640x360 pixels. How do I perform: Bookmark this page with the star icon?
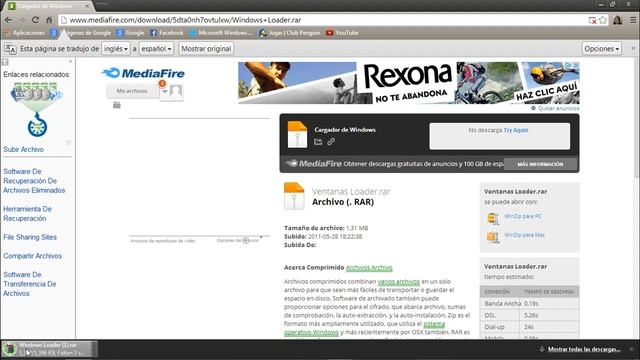pos(603,20)
